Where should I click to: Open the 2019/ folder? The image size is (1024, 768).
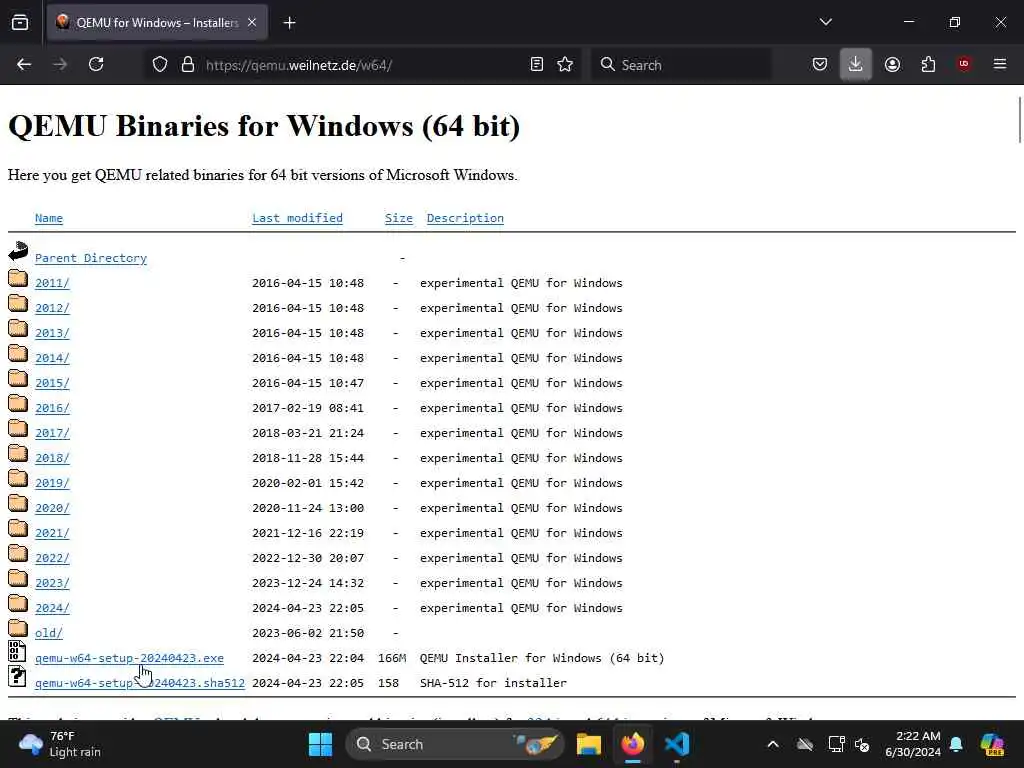(52, 483)
